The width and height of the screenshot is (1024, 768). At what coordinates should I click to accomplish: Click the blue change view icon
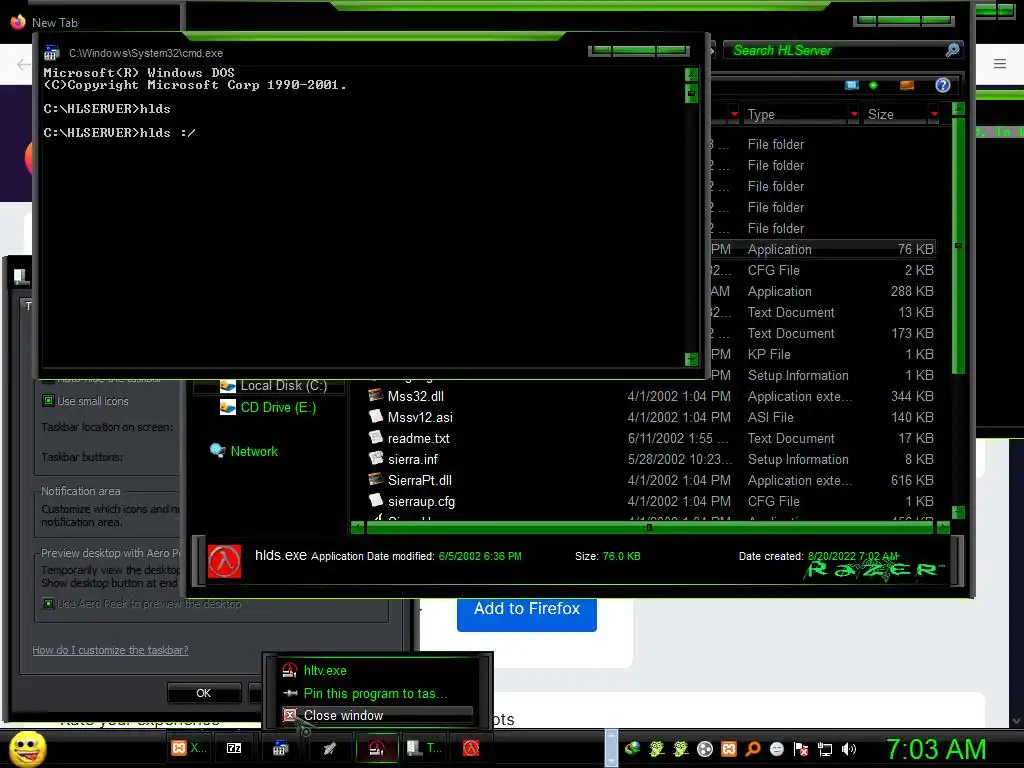(852, 85)
